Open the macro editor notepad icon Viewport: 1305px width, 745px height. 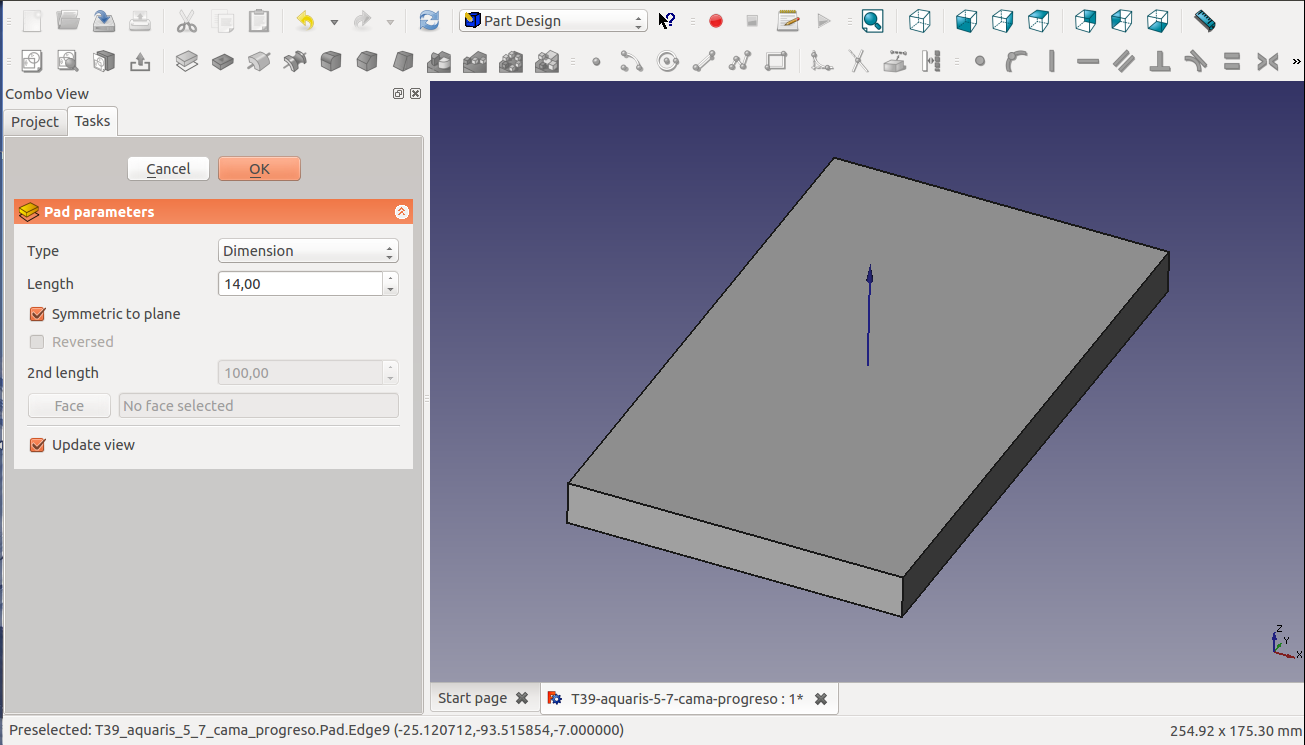[788, 21]
